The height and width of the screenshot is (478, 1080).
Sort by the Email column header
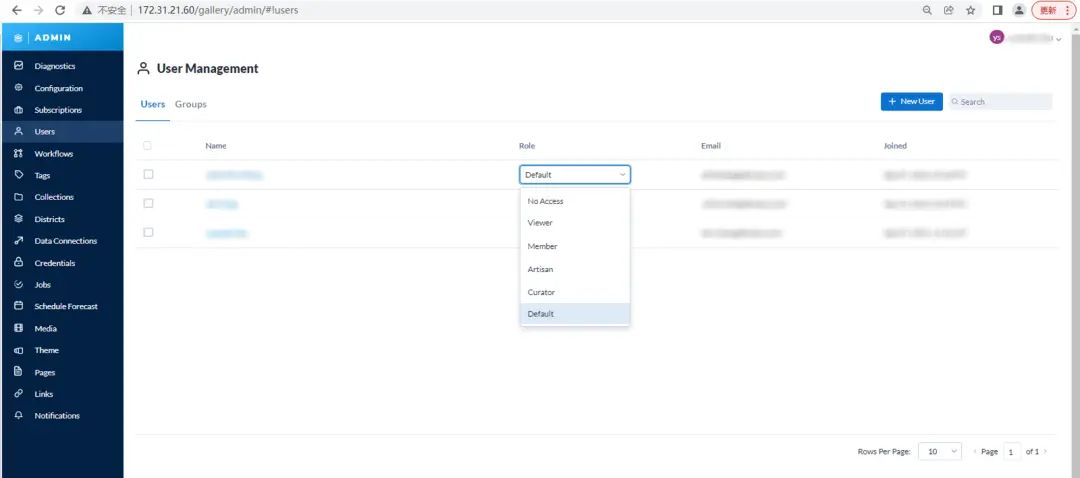pyautogui.click(x=711, y=145)
